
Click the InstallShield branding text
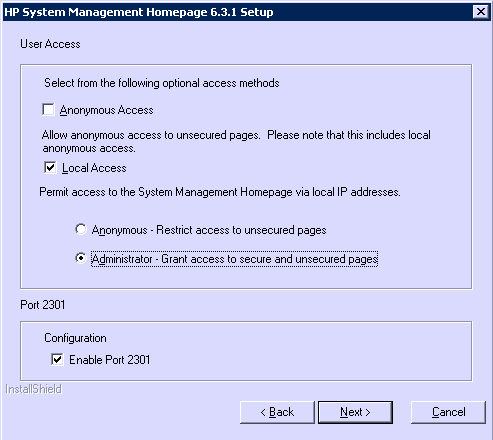tap(33, 389)
